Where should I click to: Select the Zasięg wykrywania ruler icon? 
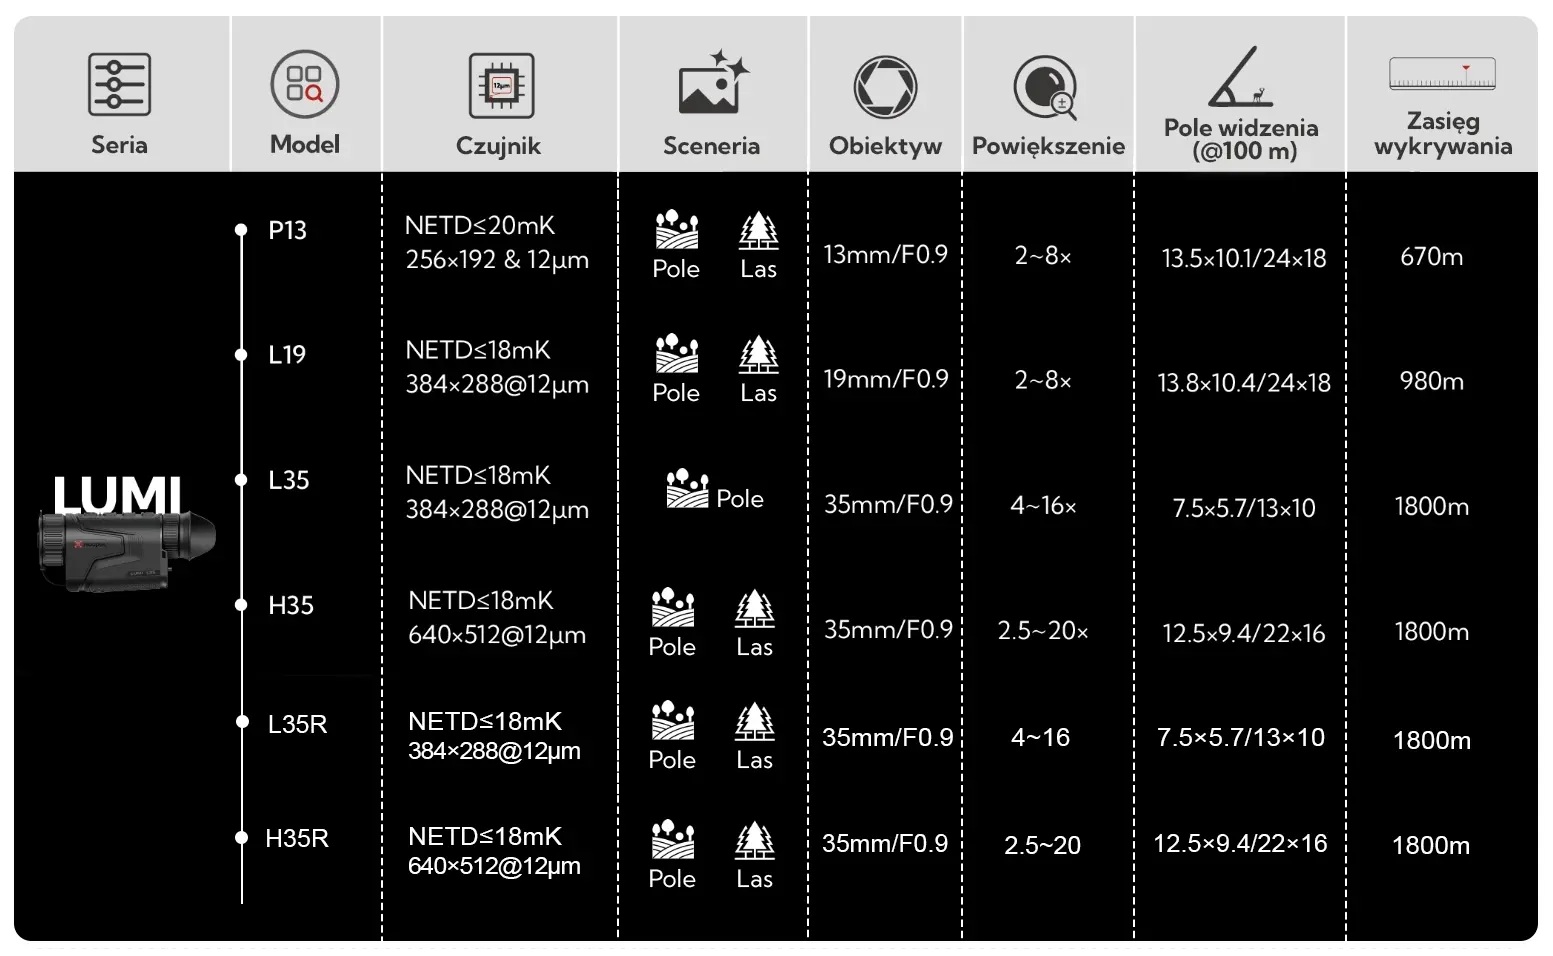point(1442,75)
